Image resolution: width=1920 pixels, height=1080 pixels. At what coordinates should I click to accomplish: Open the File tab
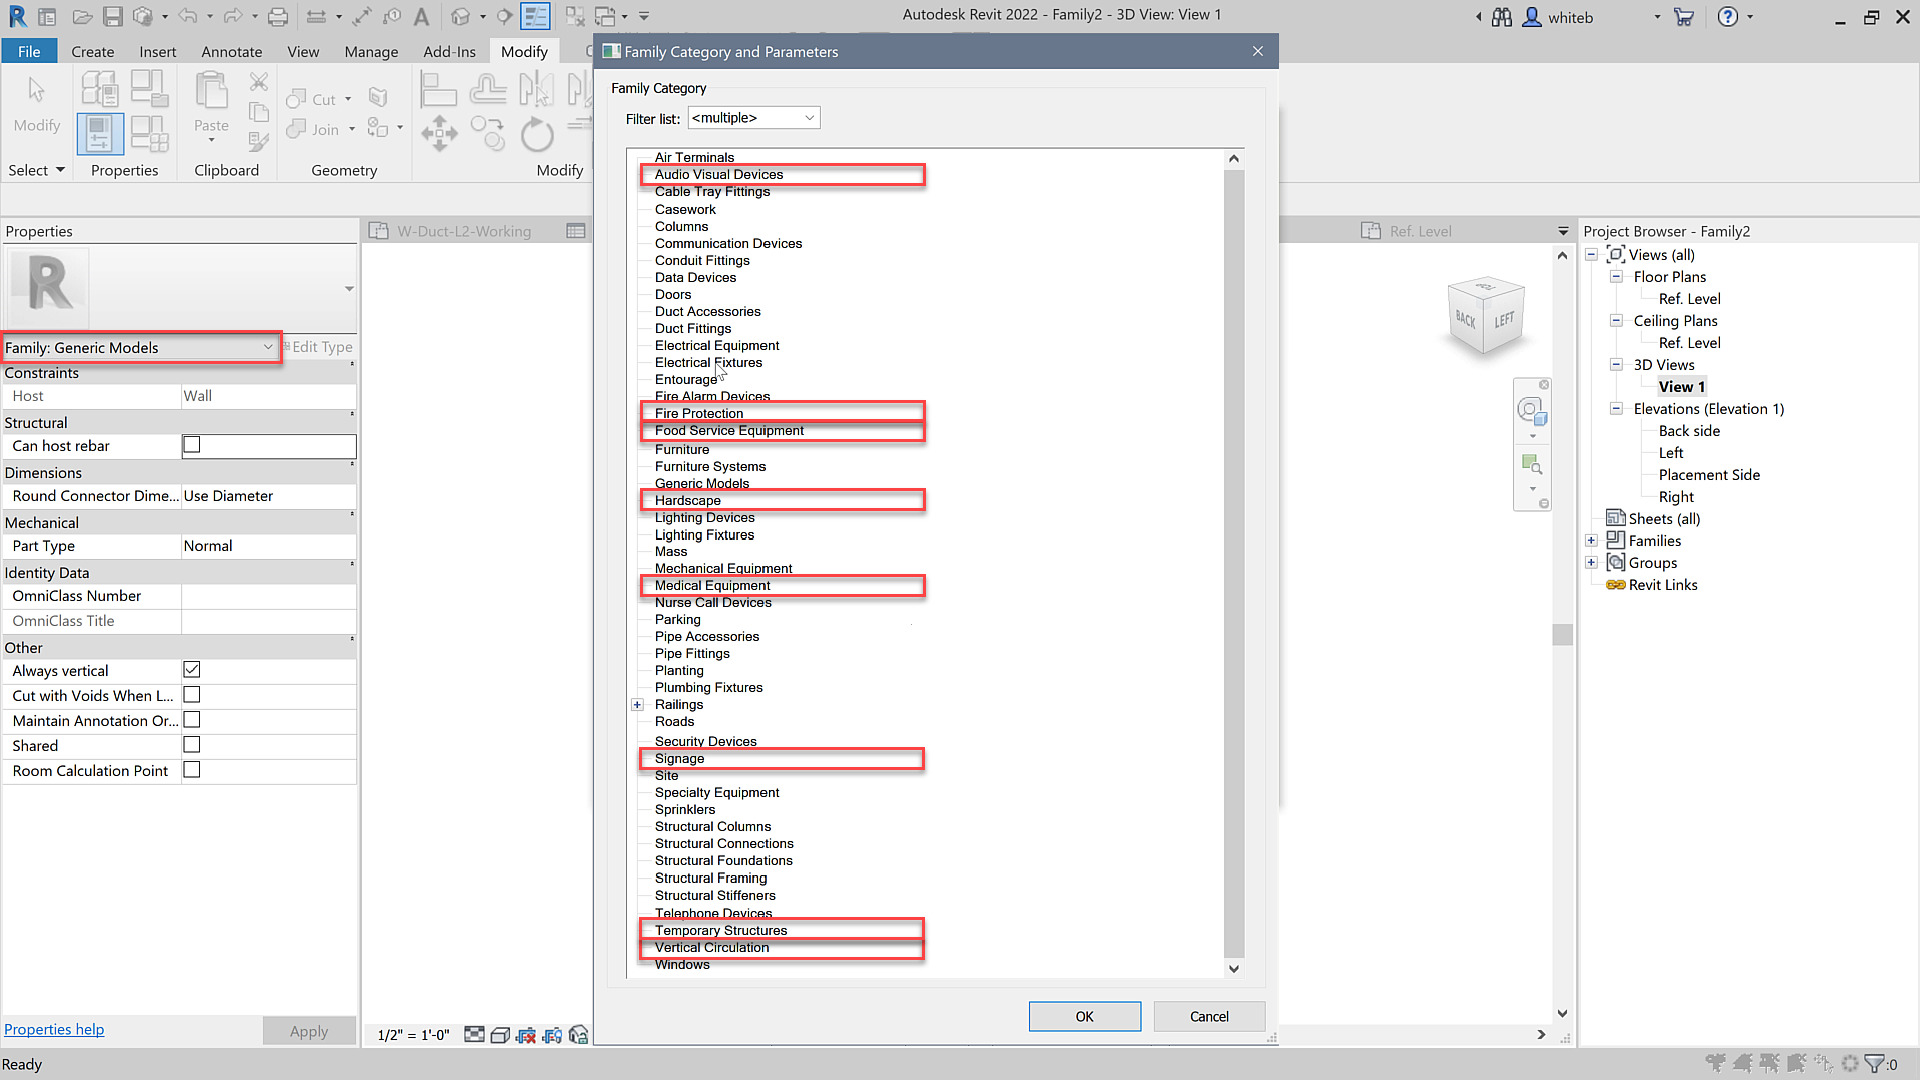[29, 51]
